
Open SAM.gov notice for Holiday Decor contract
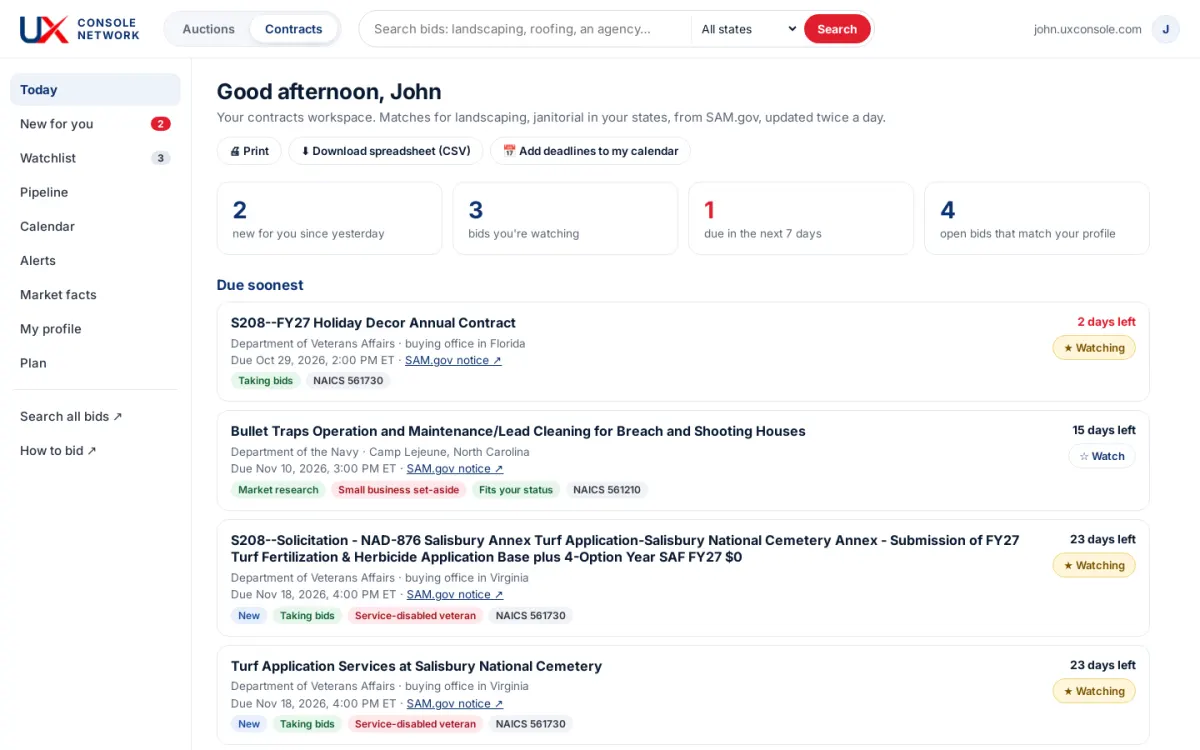coord(453,360)
